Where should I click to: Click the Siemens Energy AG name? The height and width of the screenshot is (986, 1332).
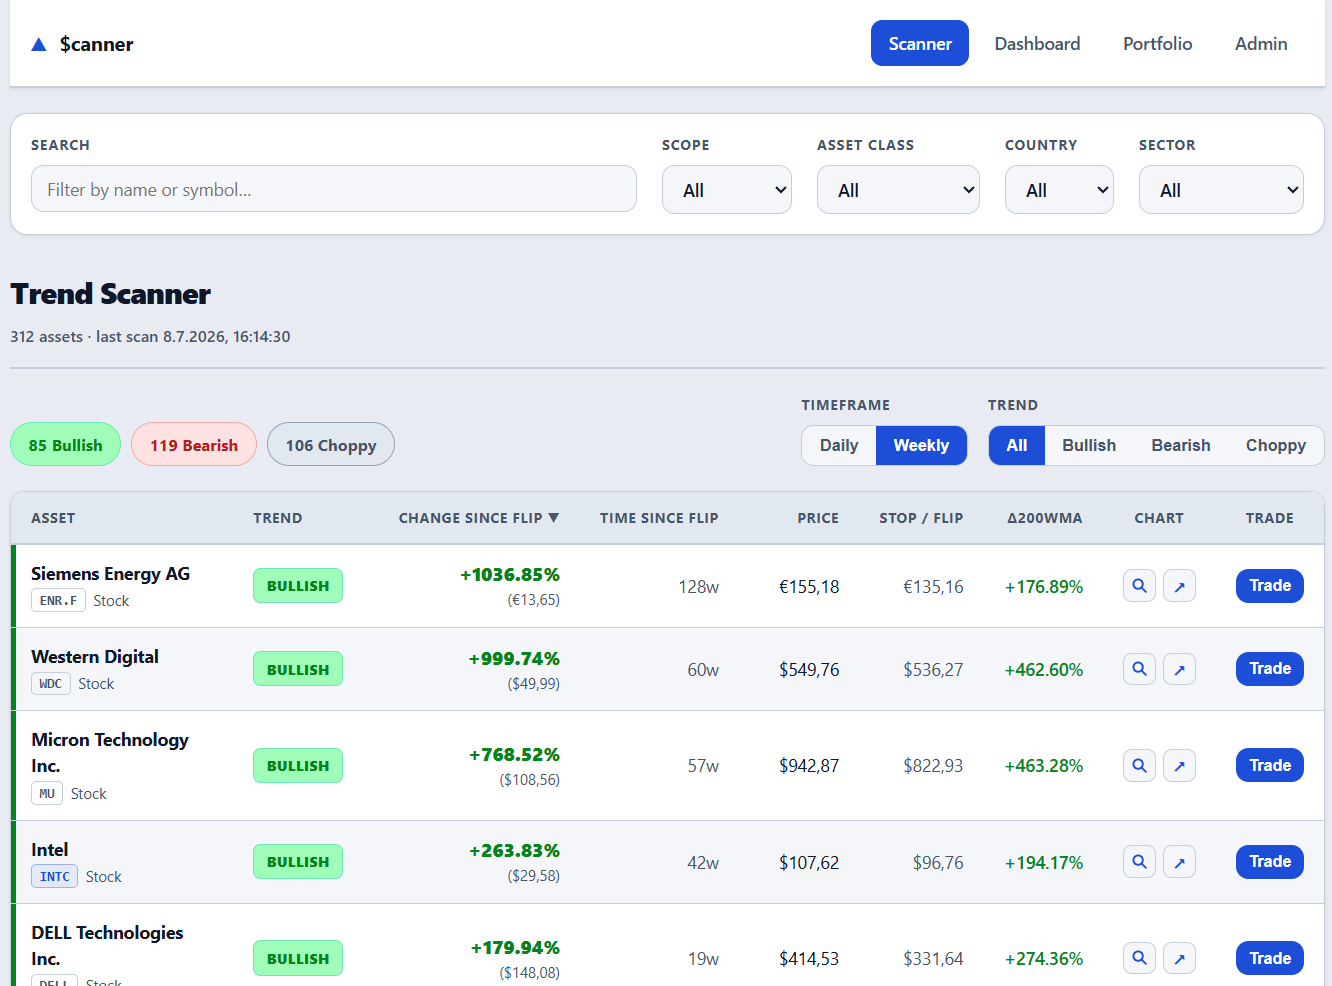coord(110,574)
